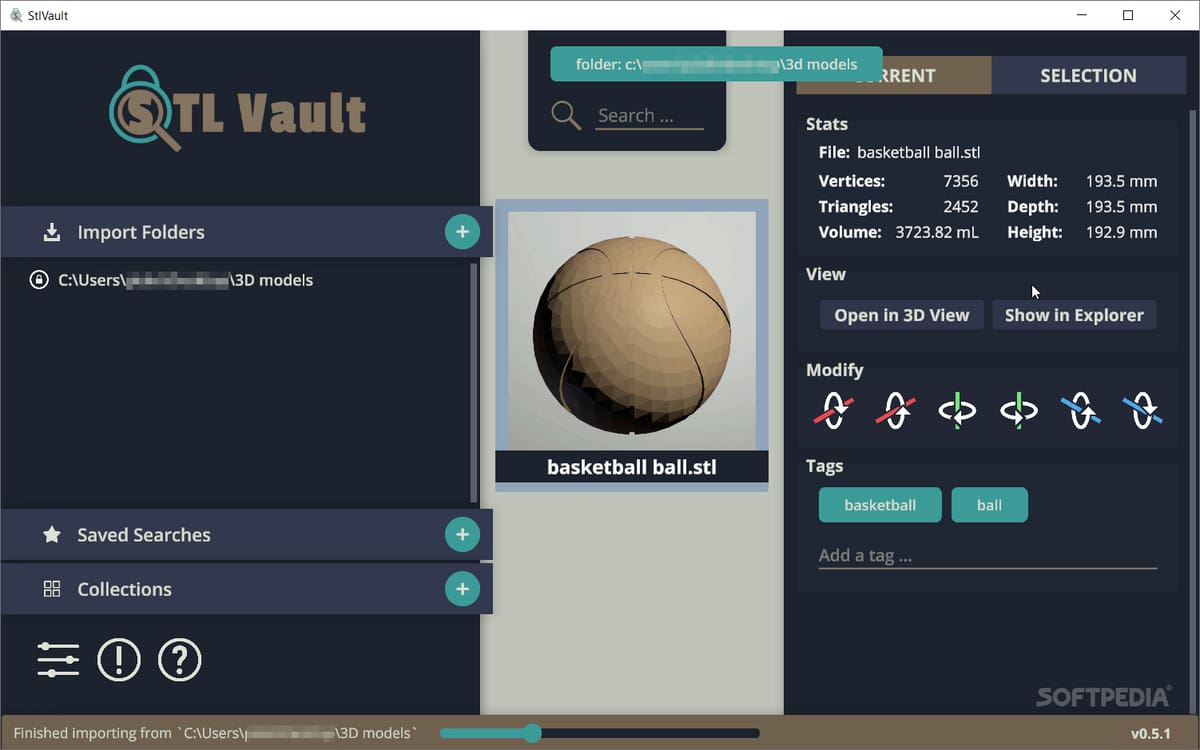The width and height of the screenshot is (1200, 750).
Task: Click the import folders list scrollbar
Action: coord(474,382)
